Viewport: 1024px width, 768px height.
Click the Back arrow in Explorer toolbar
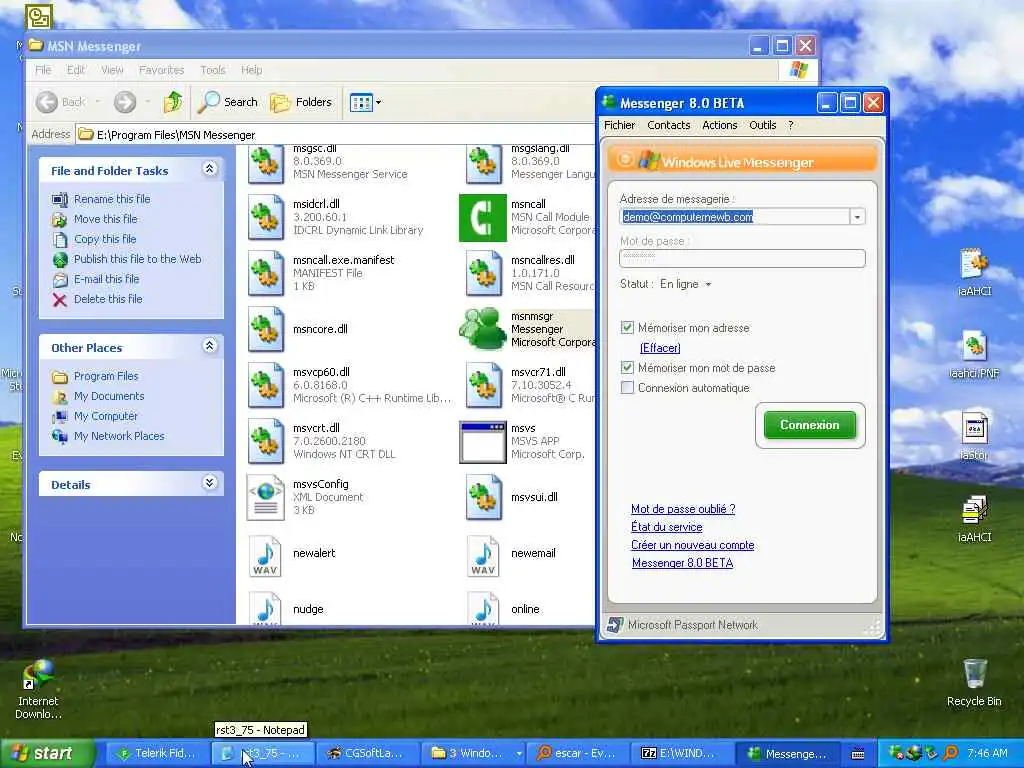tap(48, 102)
